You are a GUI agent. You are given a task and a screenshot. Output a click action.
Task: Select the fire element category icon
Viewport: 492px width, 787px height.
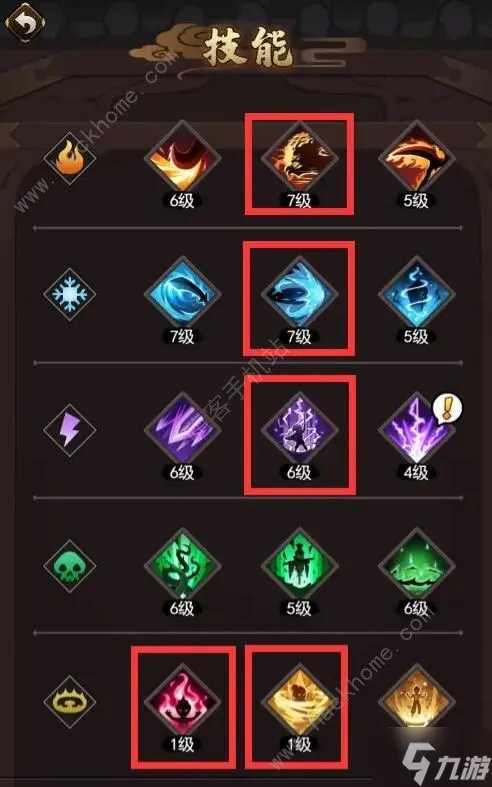click(x=69, y=159)
